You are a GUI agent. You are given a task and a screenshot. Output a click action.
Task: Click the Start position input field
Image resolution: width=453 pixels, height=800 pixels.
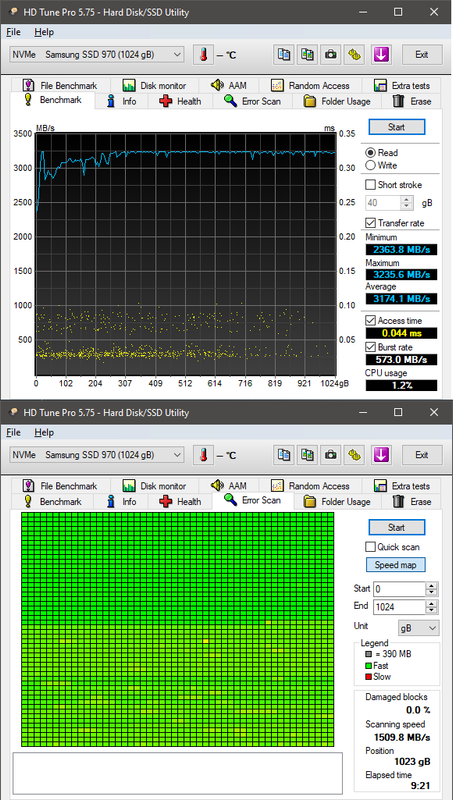pos(399,589)
